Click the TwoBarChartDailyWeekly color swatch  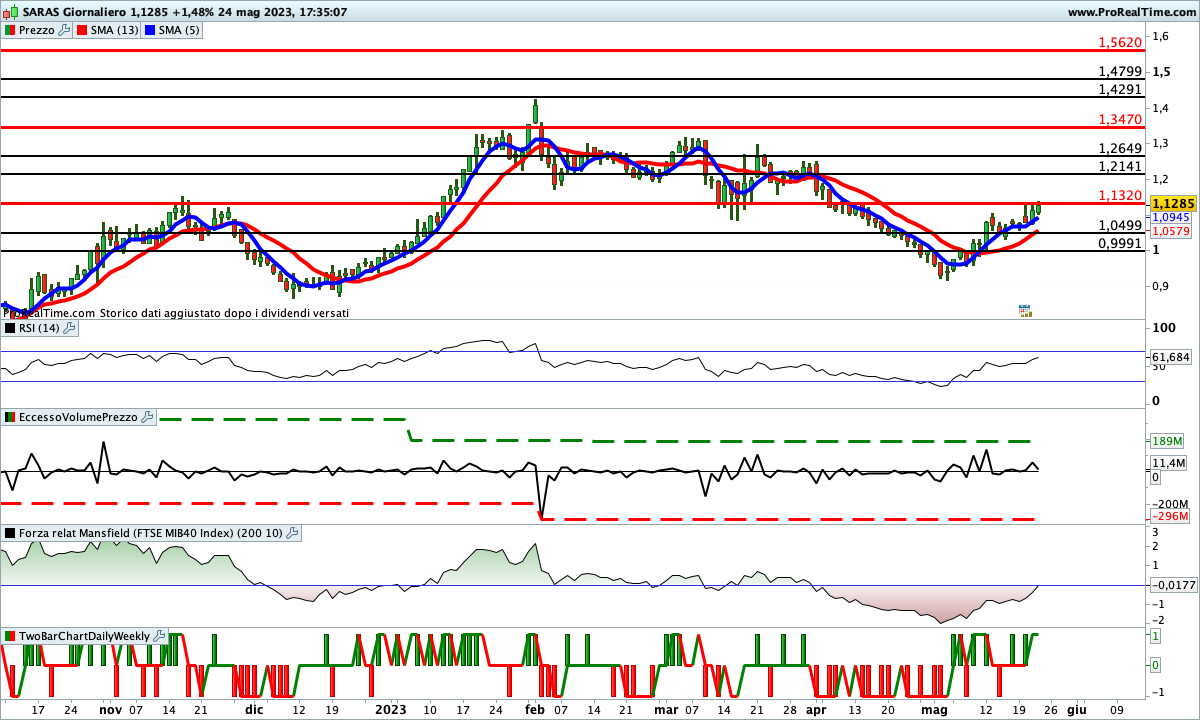point(9,636)
